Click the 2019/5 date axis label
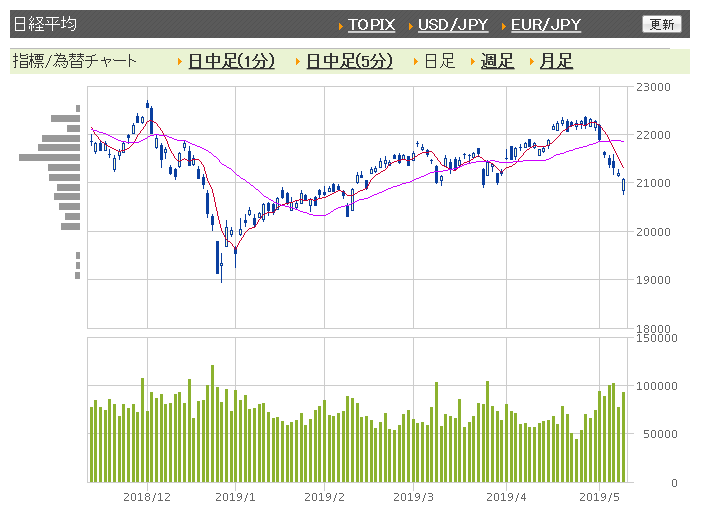Screen dimensions: 703x524 (x=599, y=497)
